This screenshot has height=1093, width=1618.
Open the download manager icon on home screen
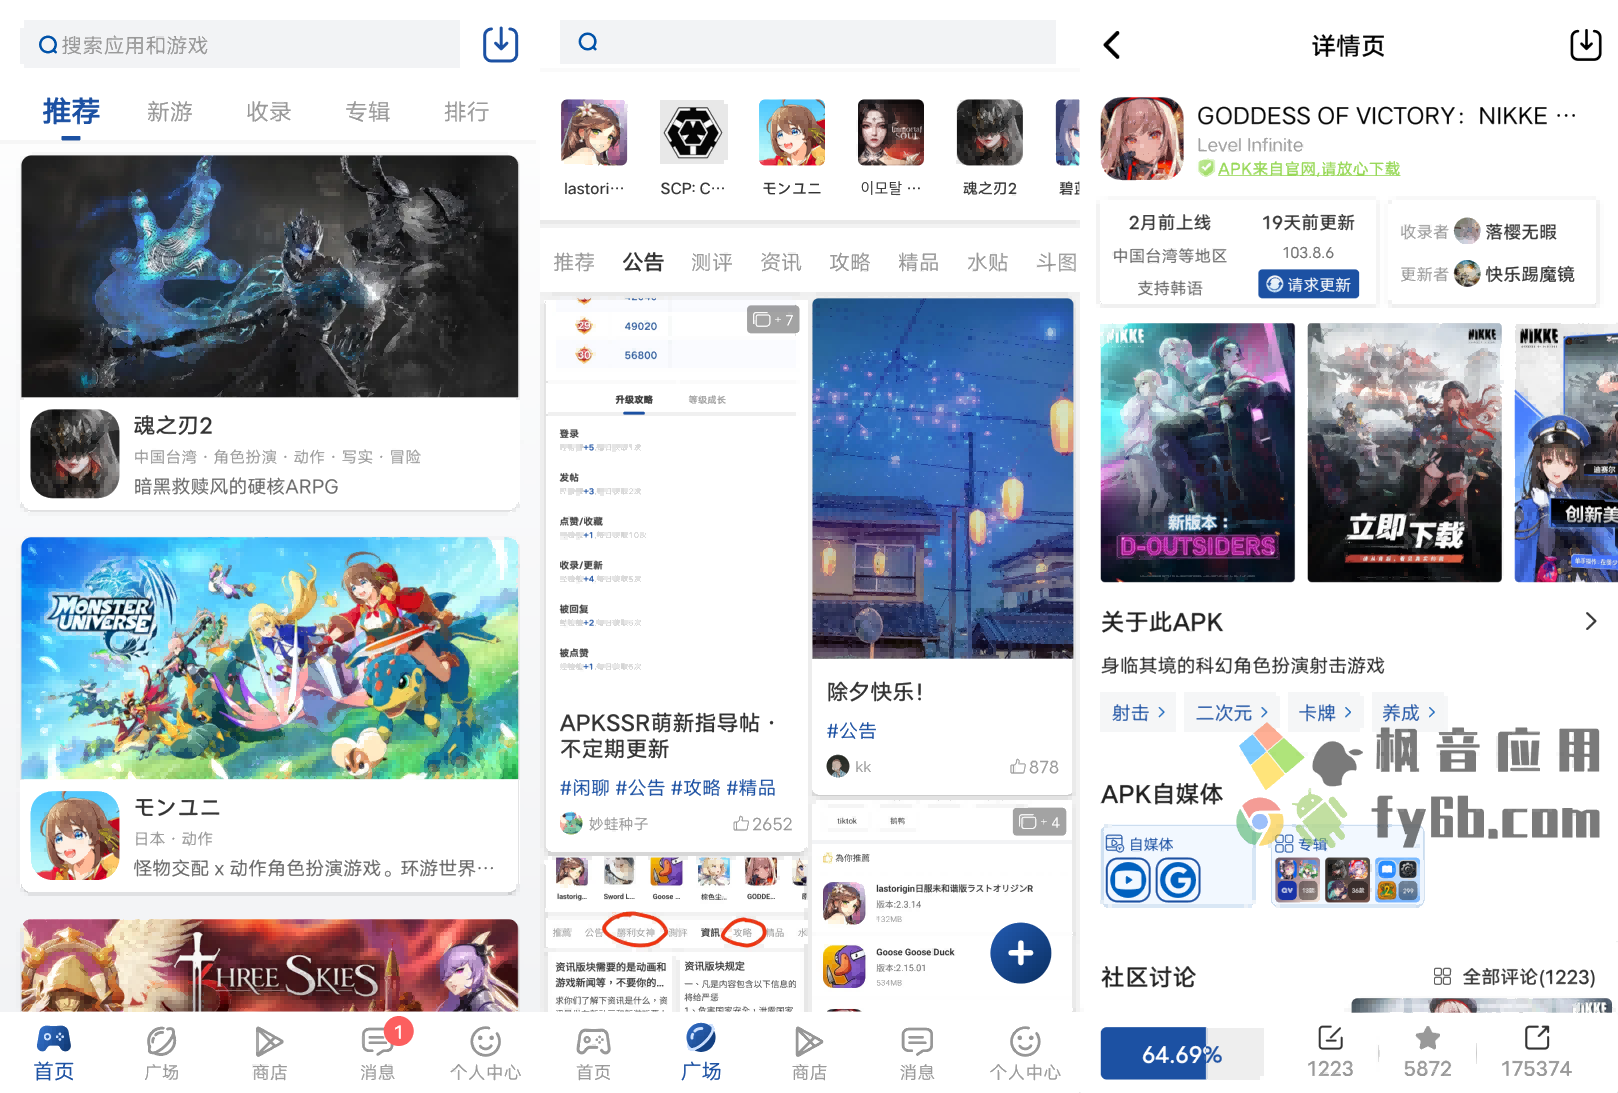click(x=500, y=44)
